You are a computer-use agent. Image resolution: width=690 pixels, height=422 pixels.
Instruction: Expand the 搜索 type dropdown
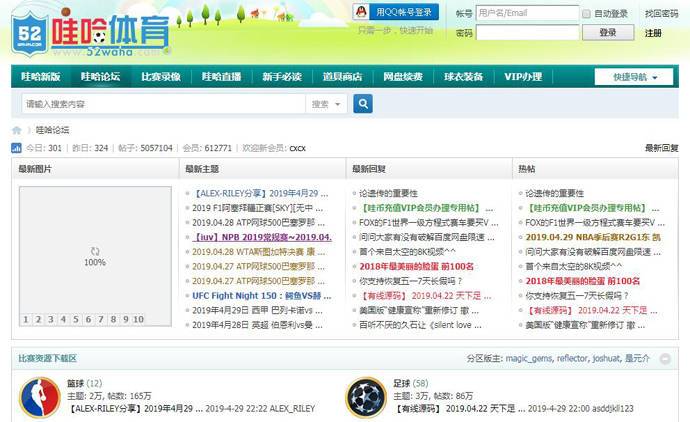coord(326,104)
